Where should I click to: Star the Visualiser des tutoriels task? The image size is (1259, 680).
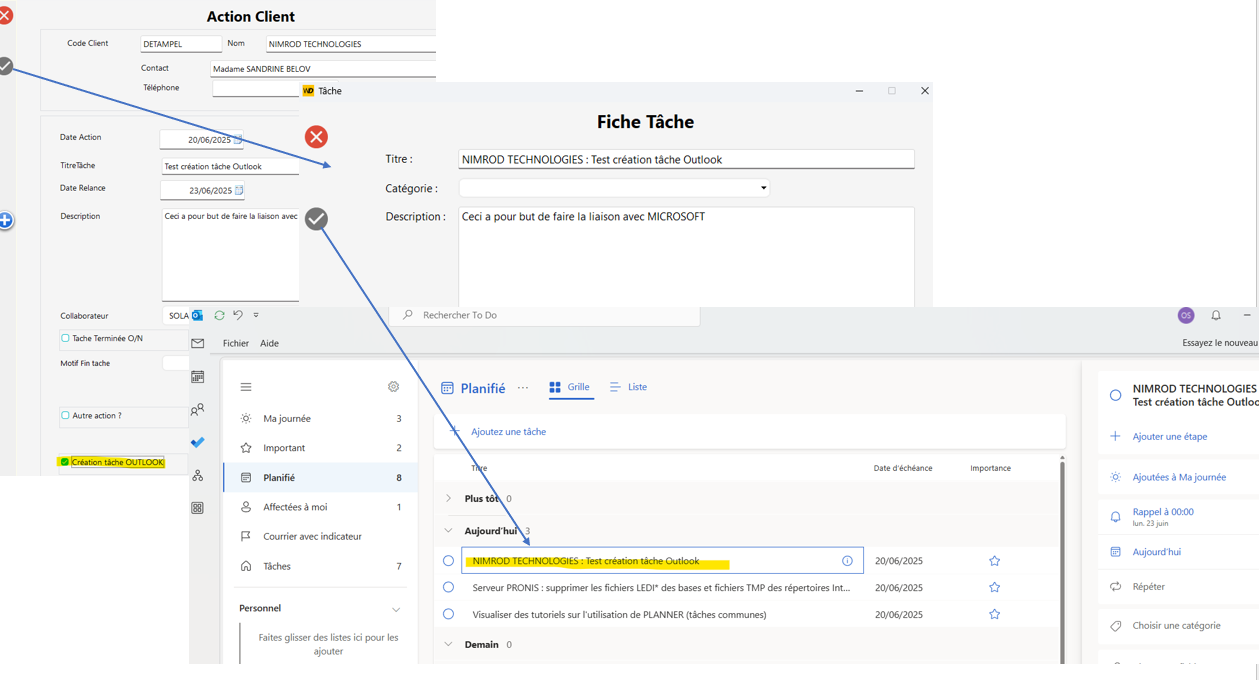(994, 615)
